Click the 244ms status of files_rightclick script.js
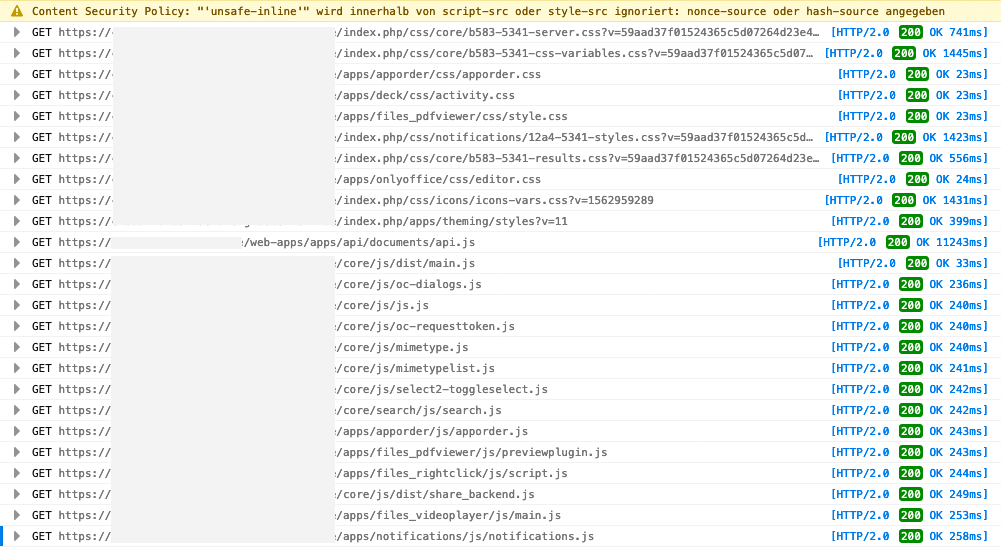This screenshot has height=548, width=1001. tap(909, 473)
